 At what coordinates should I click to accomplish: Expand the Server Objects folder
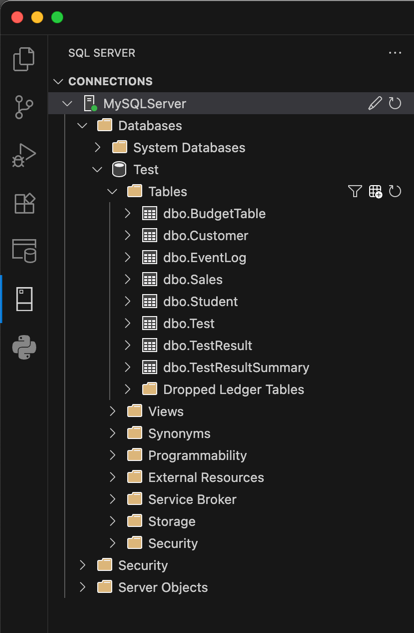pyautogui.click(x=82, y=587)
